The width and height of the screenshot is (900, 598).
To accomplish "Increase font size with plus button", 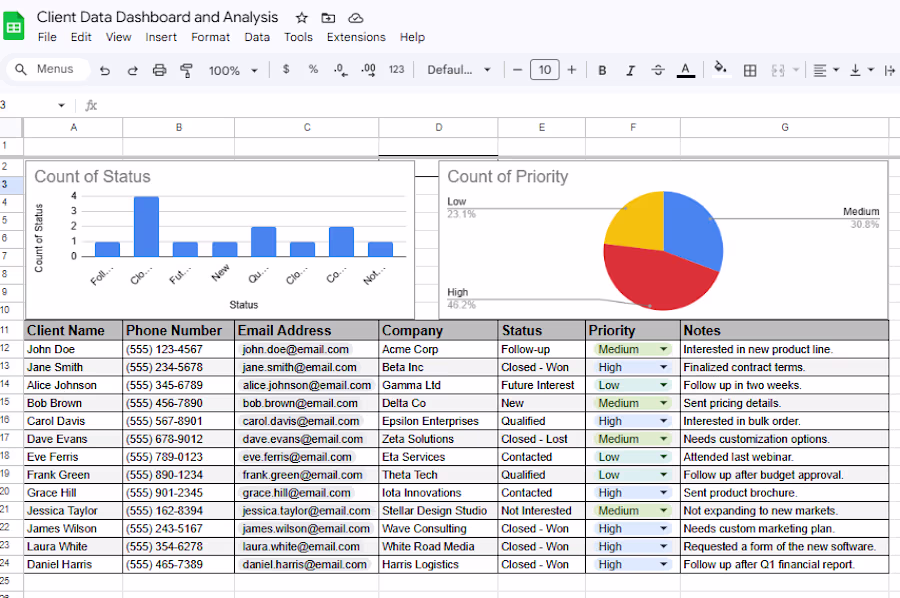I will pos(572,70).
